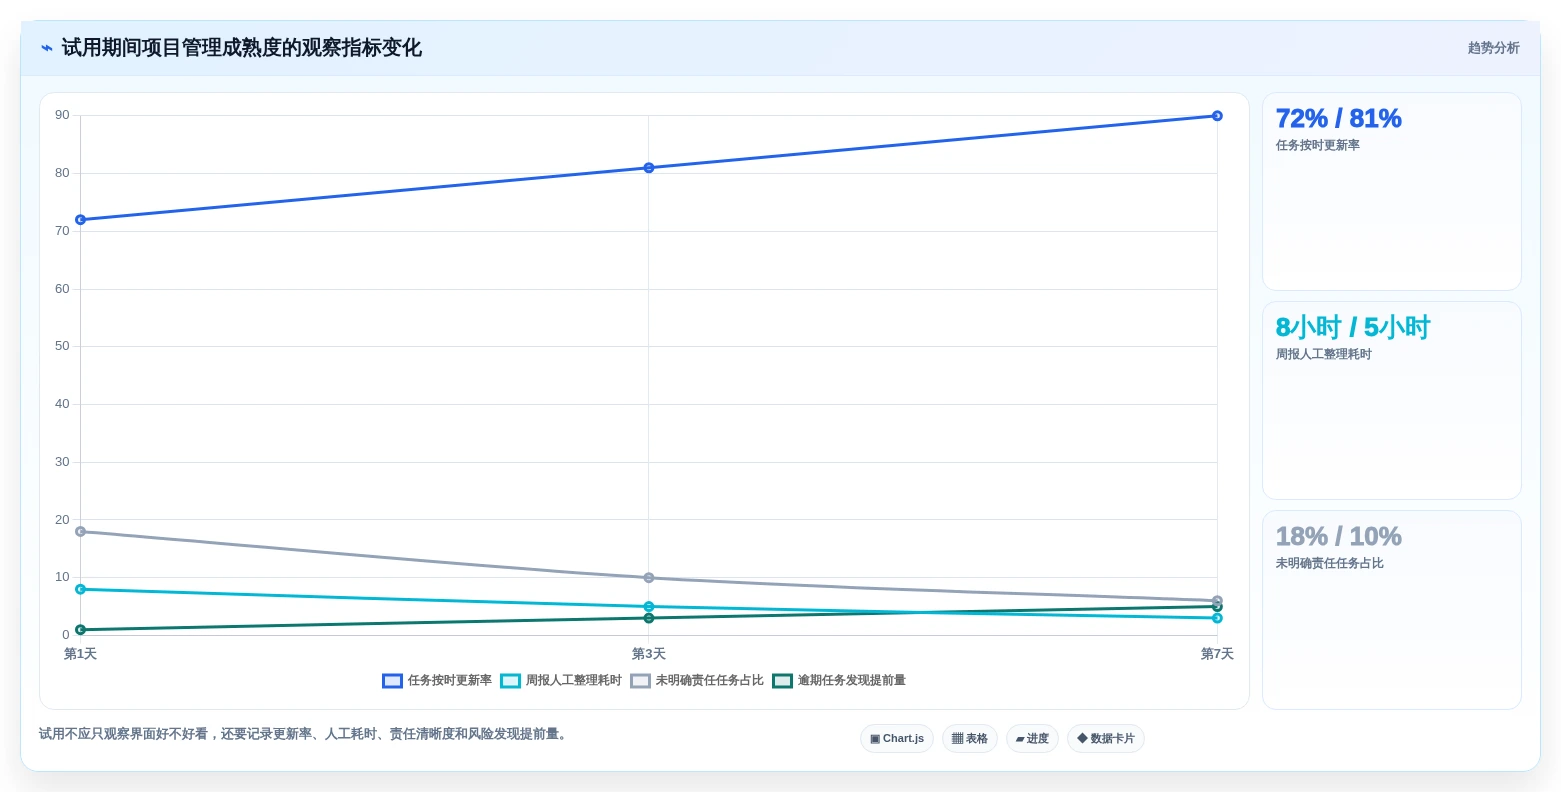Click the 任务按时更新率 data point at 第7天

1217,116
